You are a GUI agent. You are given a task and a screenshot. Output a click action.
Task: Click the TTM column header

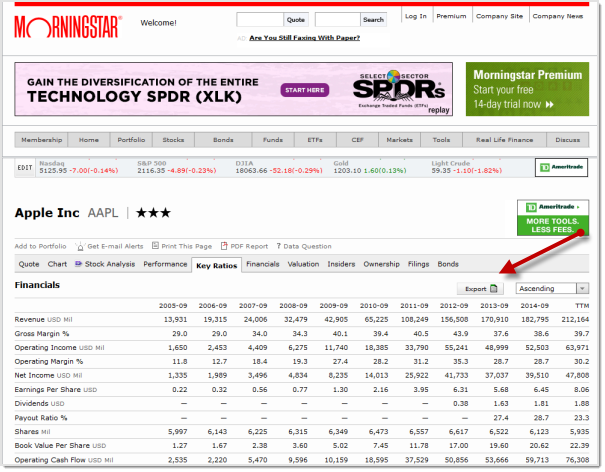point(582,306)
